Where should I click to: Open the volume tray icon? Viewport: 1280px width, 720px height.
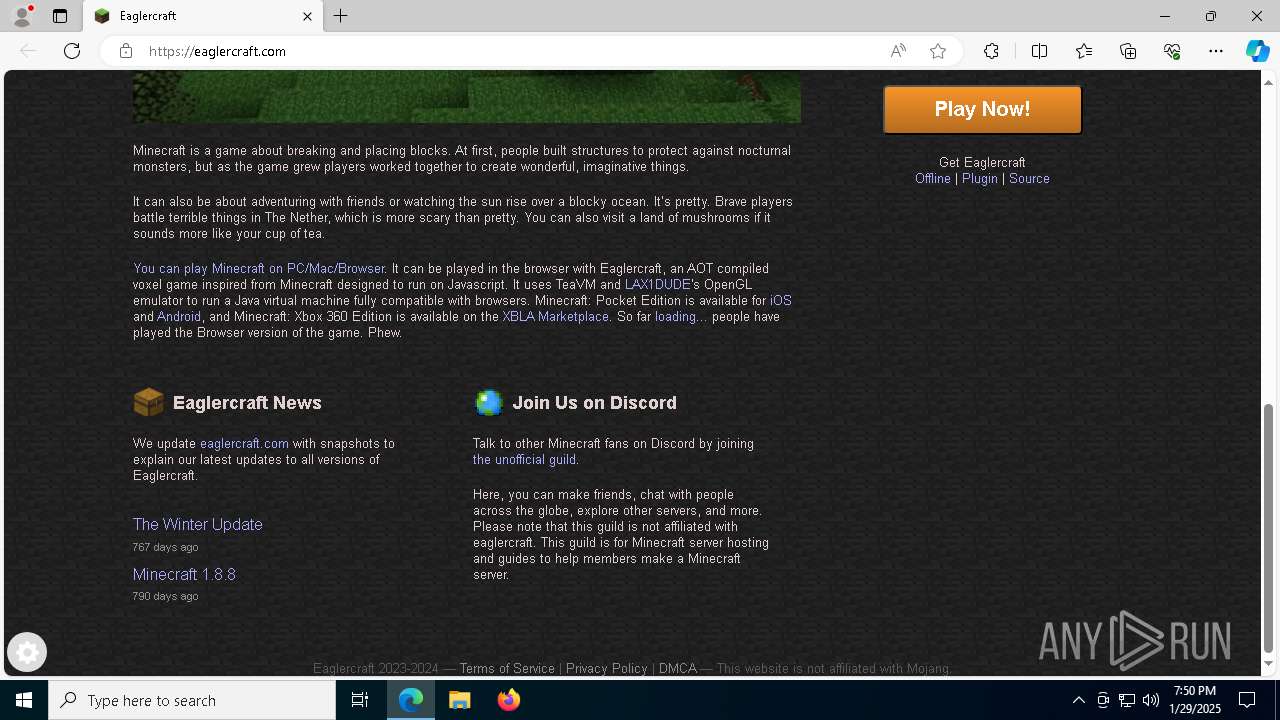click(x=1151, y=700)
